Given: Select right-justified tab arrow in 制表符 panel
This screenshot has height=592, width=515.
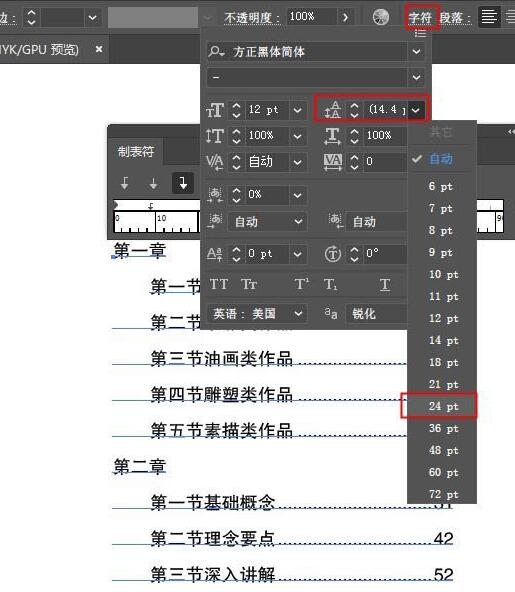Looking at the screenshot, I should click(x=183, y=183).
